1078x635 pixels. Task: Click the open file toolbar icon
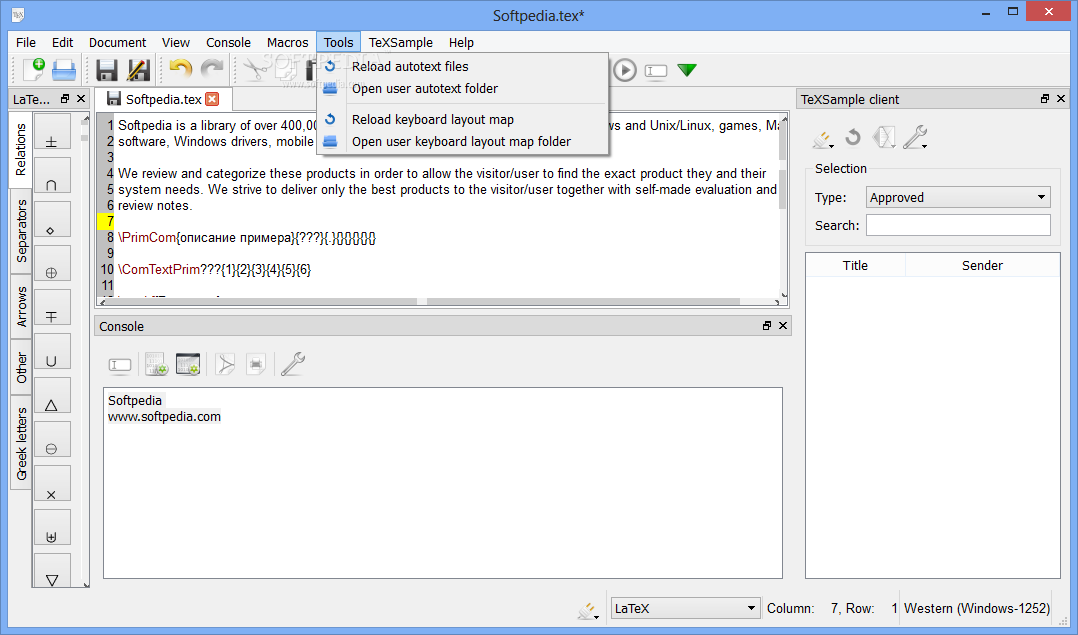(x=64, y=69)
